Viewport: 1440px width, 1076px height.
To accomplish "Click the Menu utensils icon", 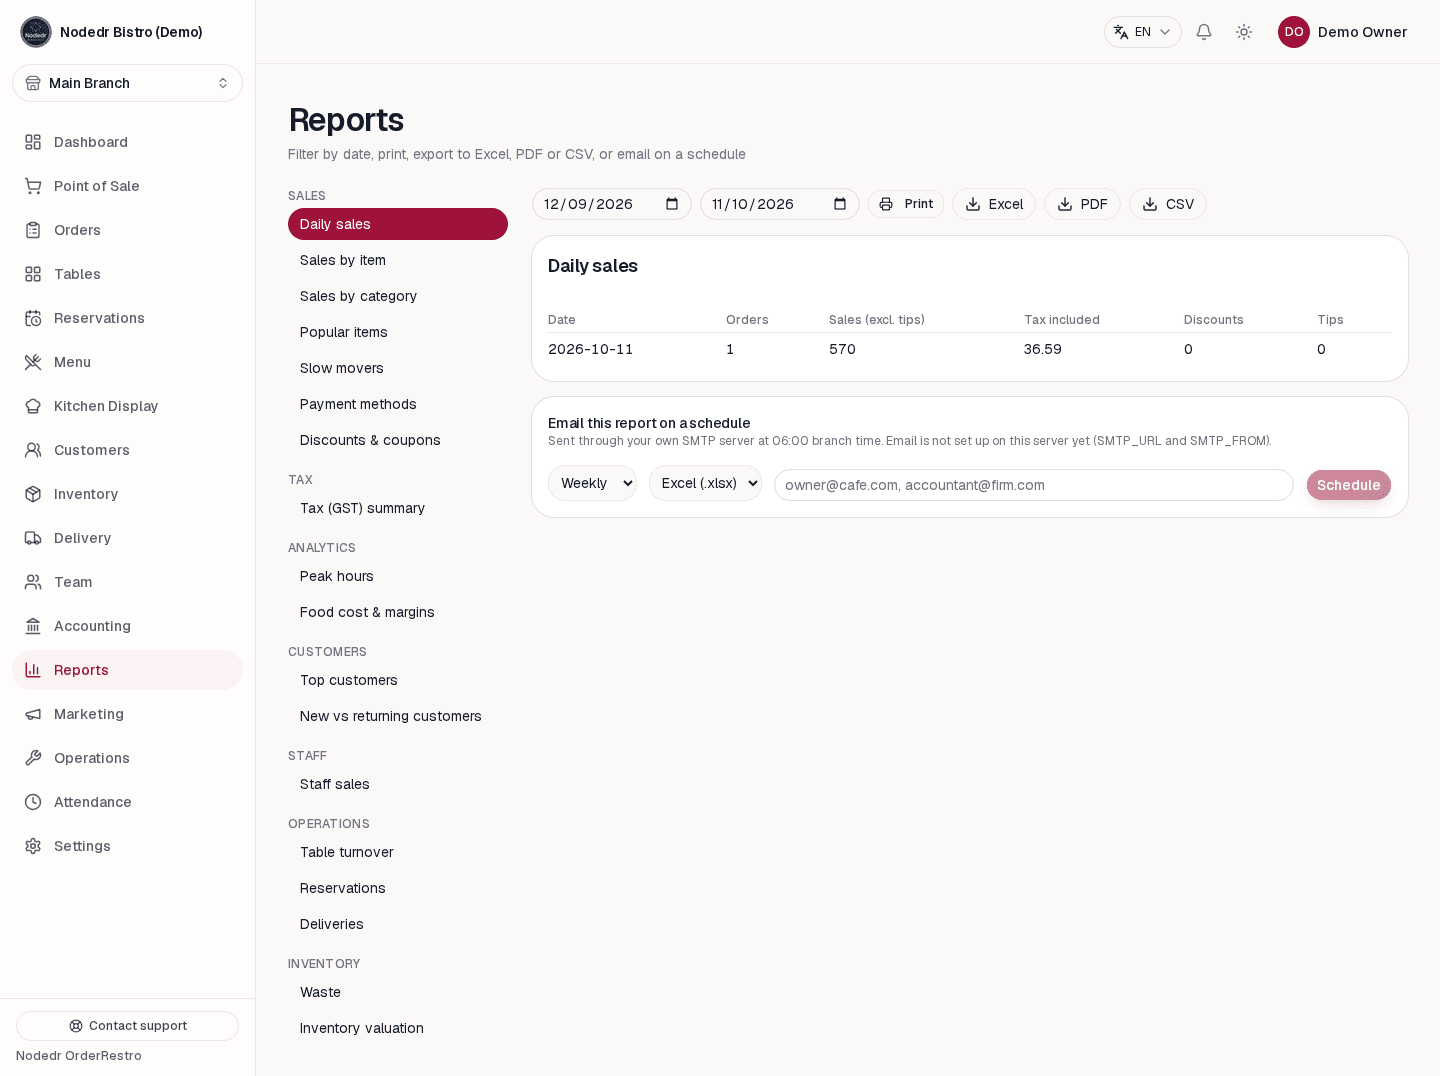I will click(33, 362).
